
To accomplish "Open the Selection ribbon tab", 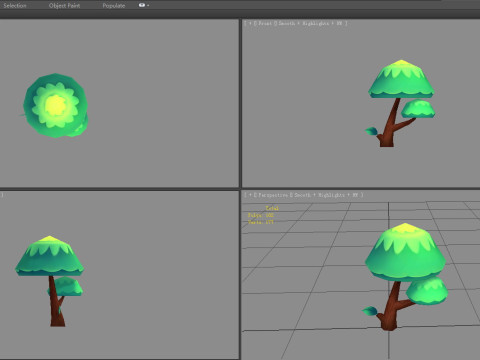I will tap(15, 6).
